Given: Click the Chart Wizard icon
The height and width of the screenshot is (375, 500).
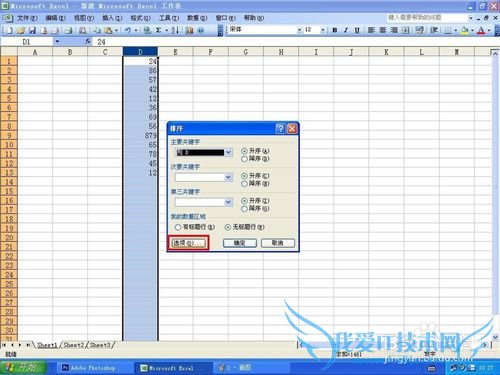Looking at the screenshot, I should [x=189, y=30].
